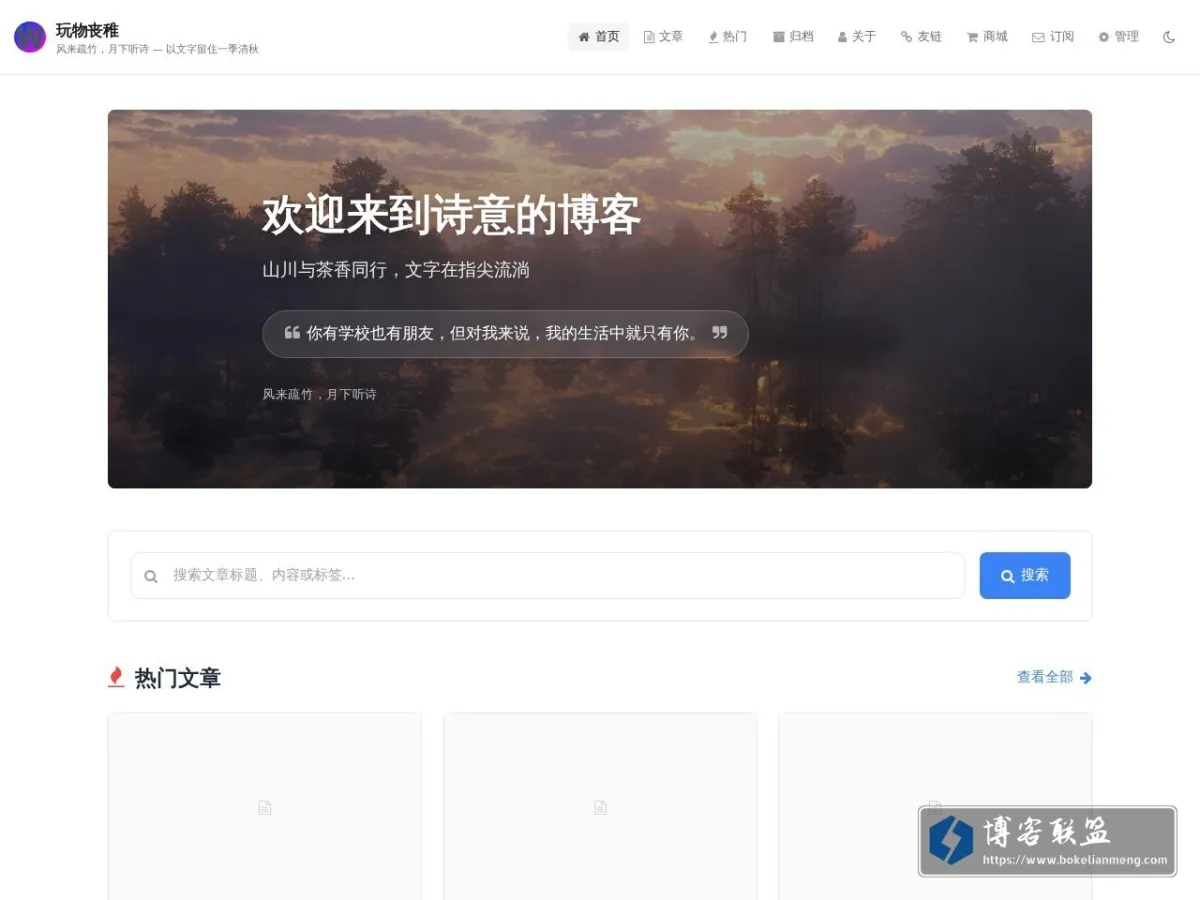Image resolution: width=1200 pixels, height=900 pixels.
Task: Click the hero caption 风来疏竹，月下听诗
Action: click(x=319, y=395)
